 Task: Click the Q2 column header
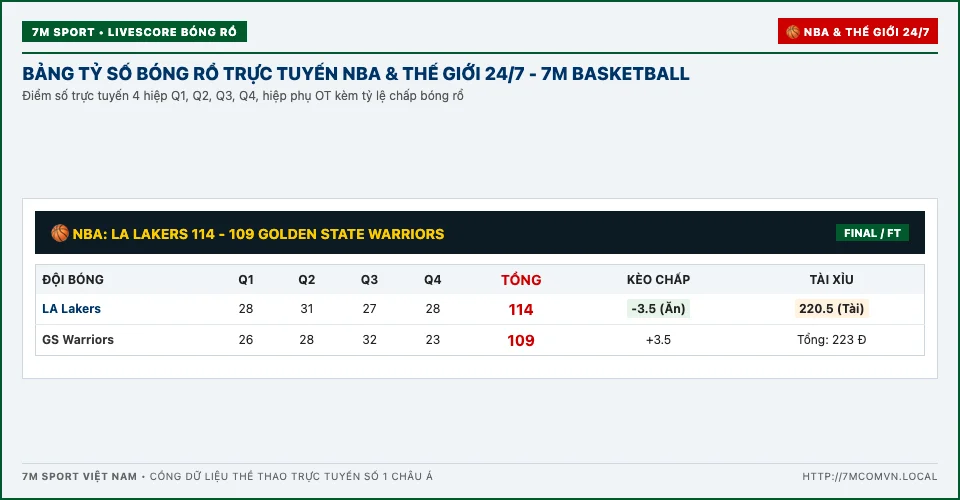click(307, 280)
